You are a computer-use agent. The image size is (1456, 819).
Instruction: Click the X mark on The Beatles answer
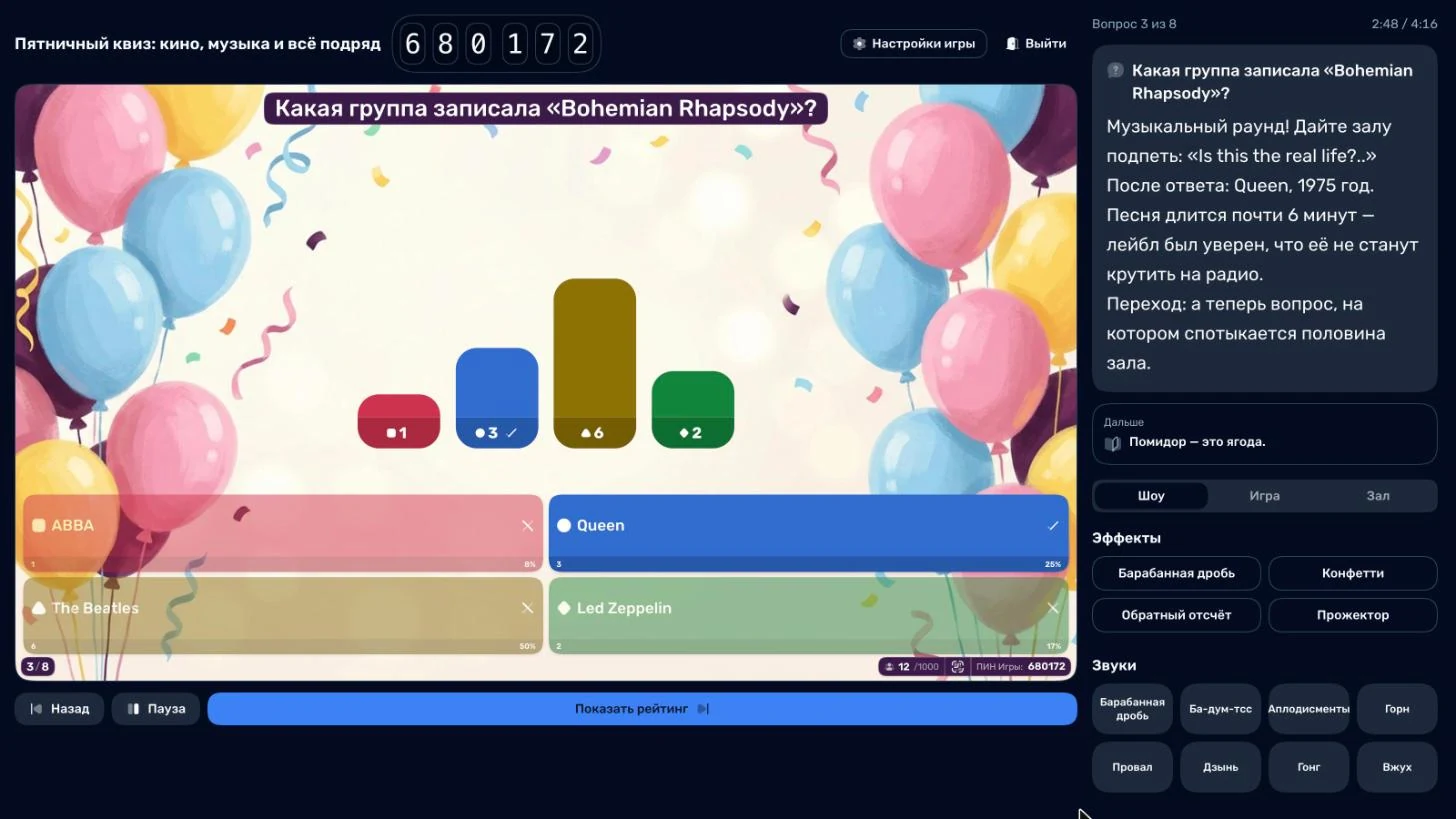pyautogui.click(x=528, y=608)
